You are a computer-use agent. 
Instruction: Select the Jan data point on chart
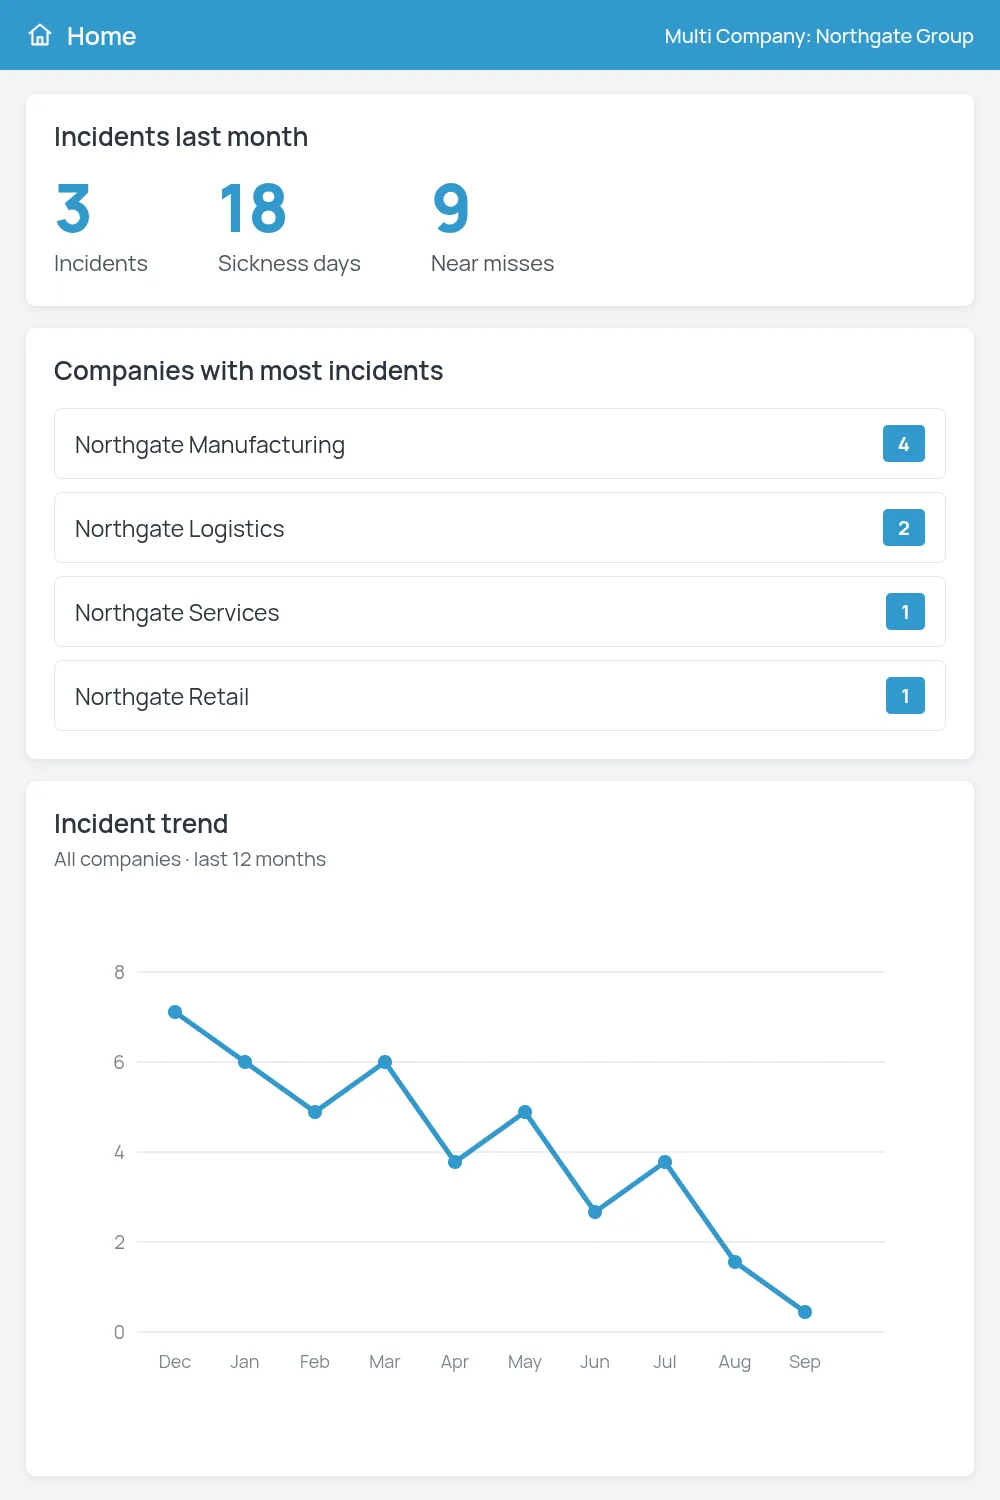coord(245,1062)
